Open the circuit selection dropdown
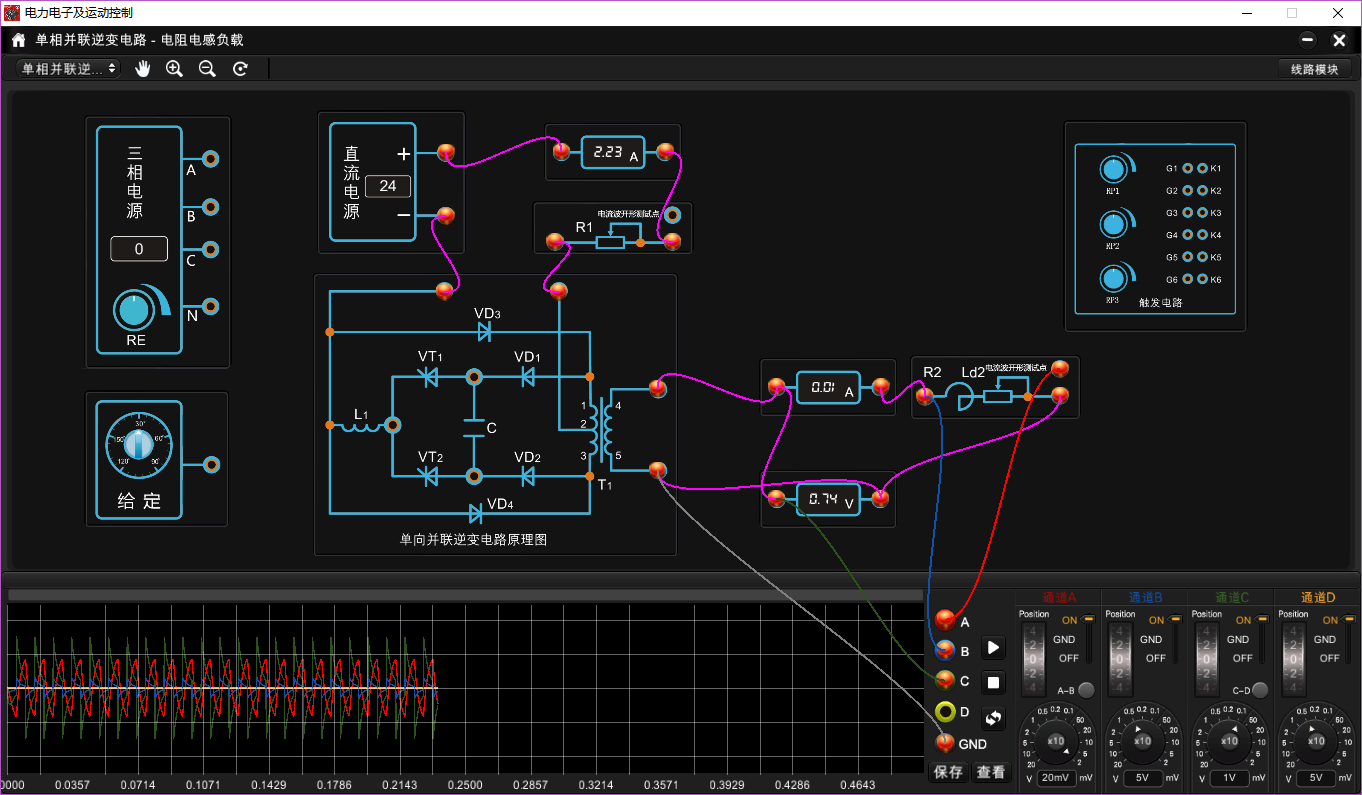 click(x=68, y=69)
